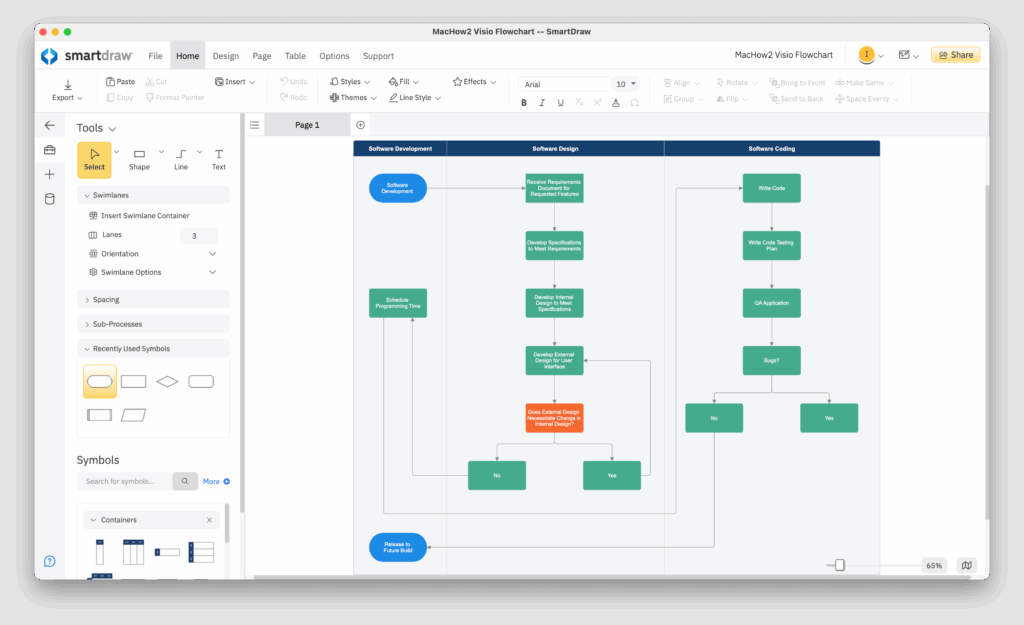Image resolution: width=1024 pixels, height=625 pixels.
Task: Expand the Sub-Processes section
Action: click(x=153, y=324)
